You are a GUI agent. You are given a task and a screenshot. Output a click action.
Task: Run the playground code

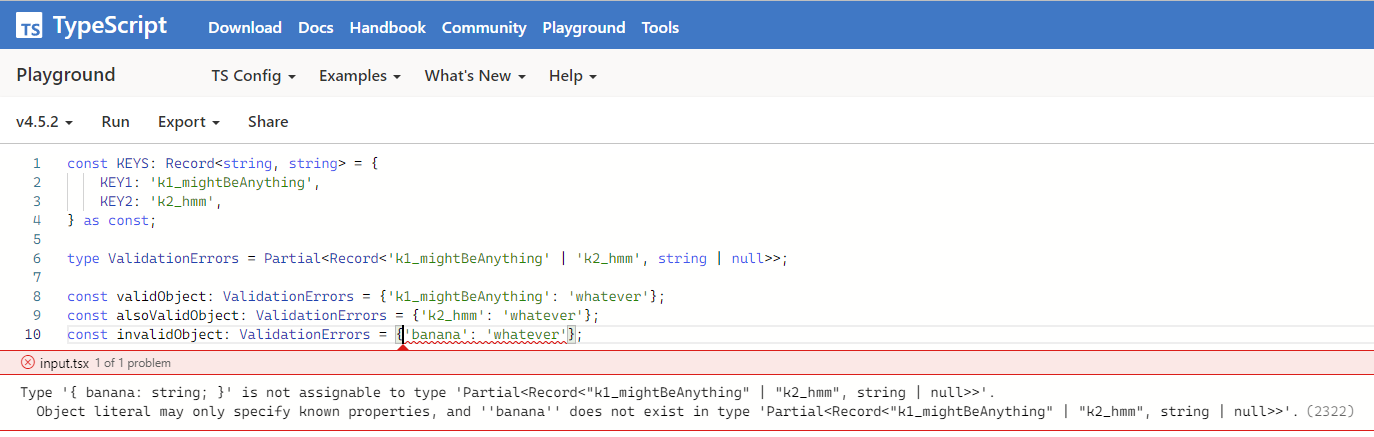116,122
